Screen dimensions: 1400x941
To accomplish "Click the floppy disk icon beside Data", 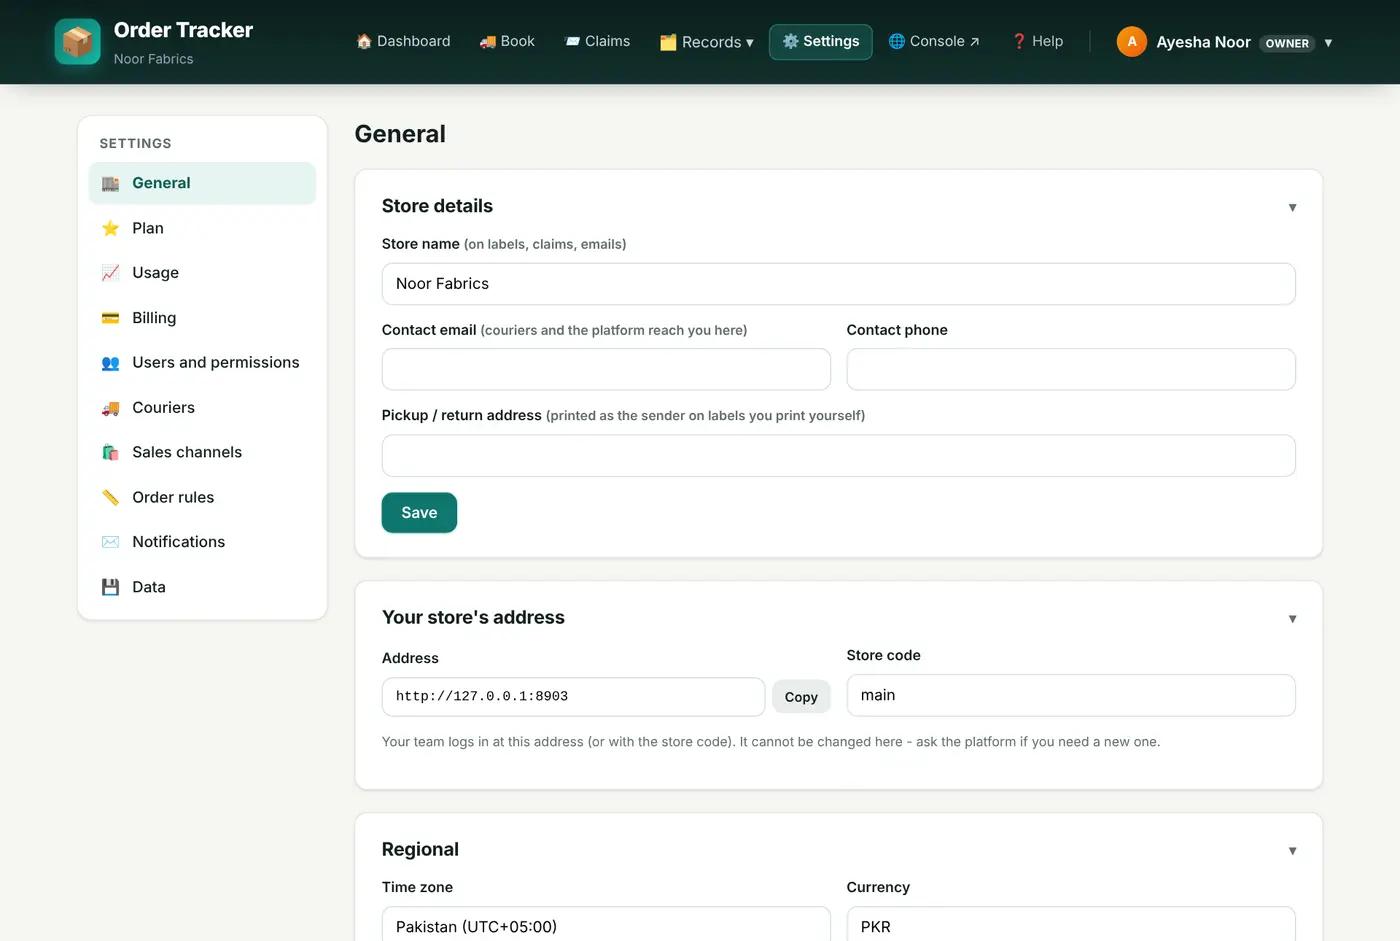I will point(111,587).
